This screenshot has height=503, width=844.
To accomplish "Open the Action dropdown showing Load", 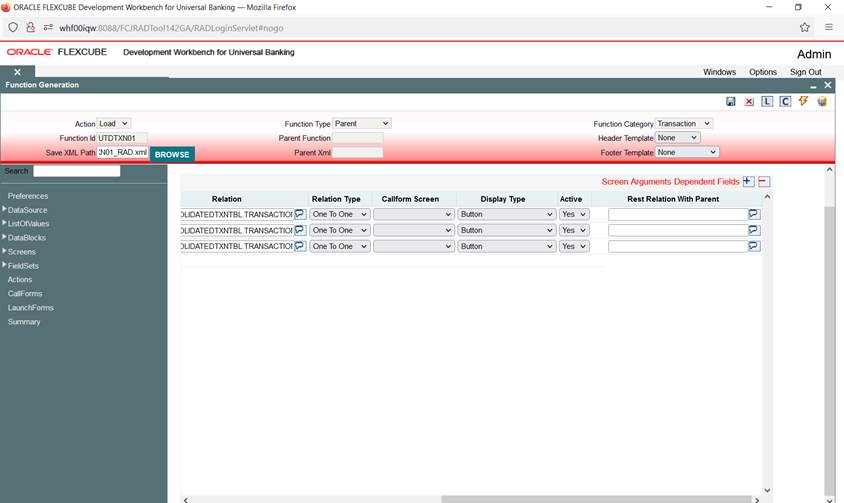I will tap(114, 123).
